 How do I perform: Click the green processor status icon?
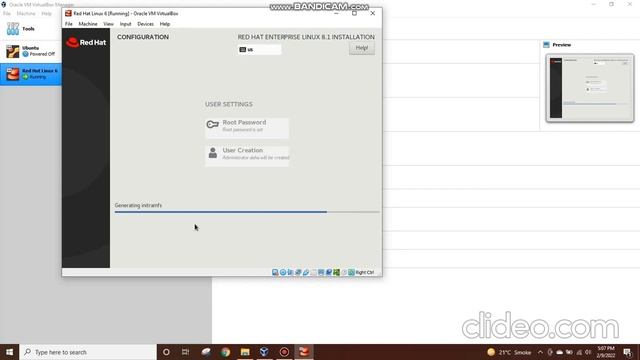click(336, 272)
